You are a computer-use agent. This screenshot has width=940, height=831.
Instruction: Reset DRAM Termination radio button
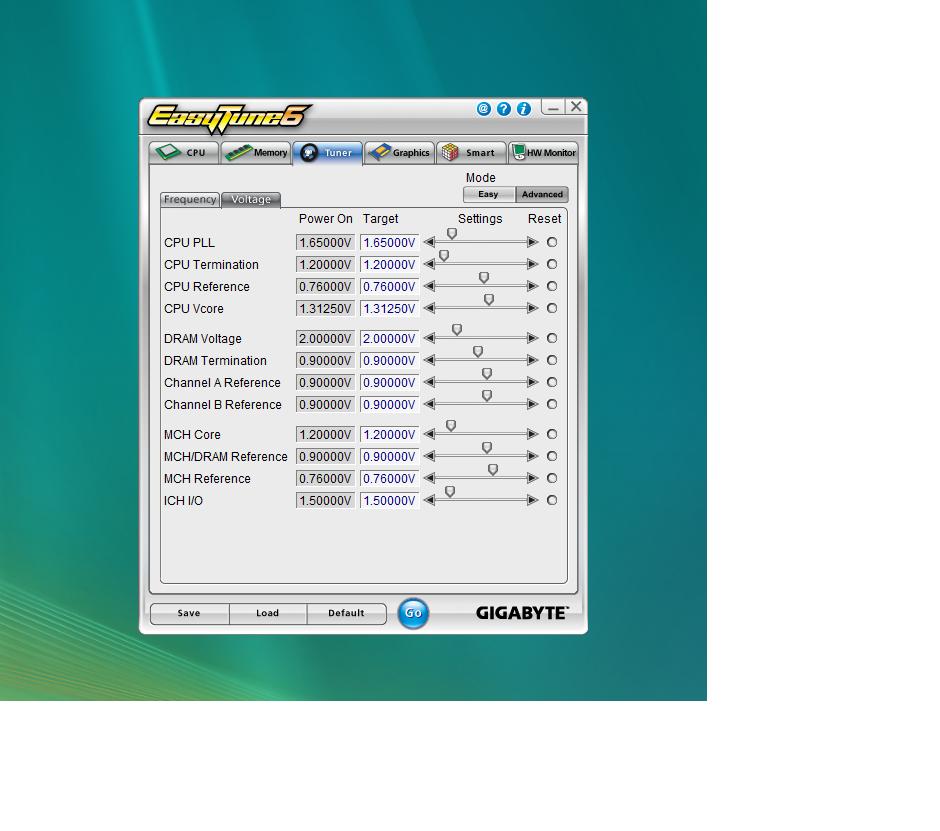tap(552, 360)
